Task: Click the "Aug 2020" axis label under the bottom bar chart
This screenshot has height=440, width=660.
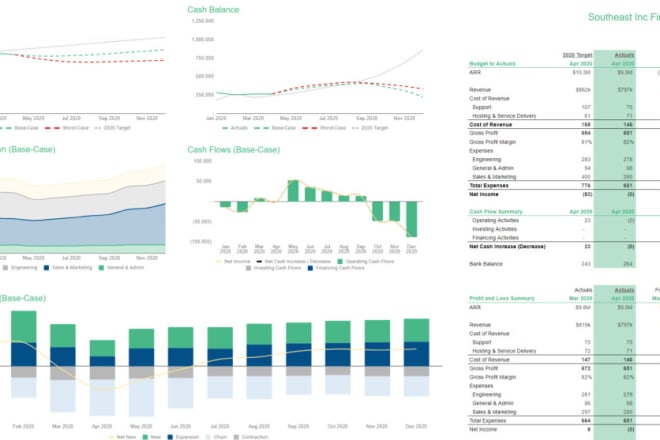Action: click(x=259, y=426)
